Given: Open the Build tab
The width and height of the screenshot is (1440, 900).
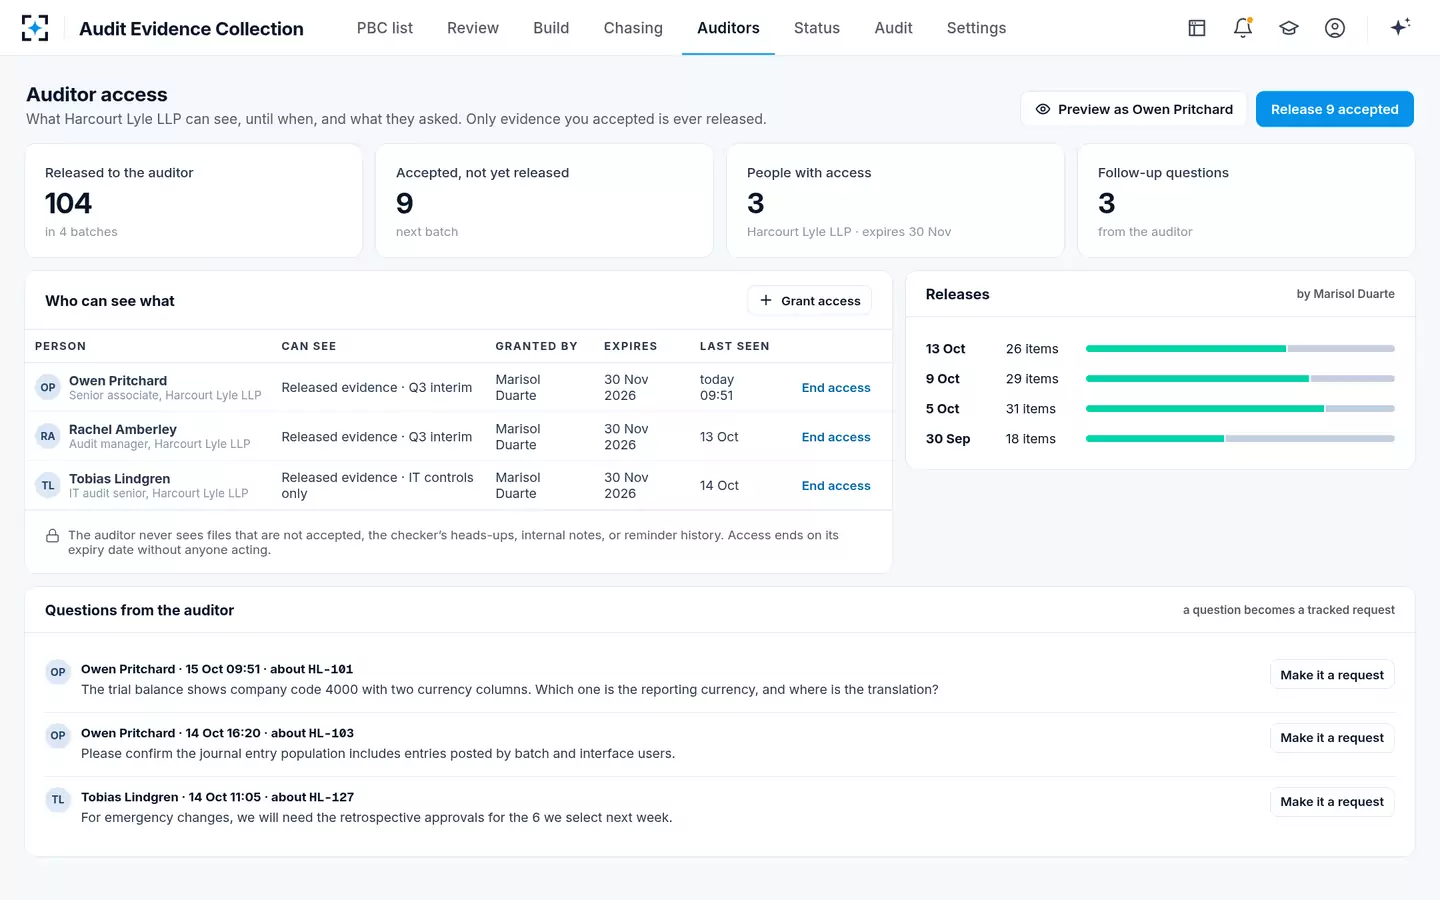Looking at the screenshot, I should click(551, 28).
